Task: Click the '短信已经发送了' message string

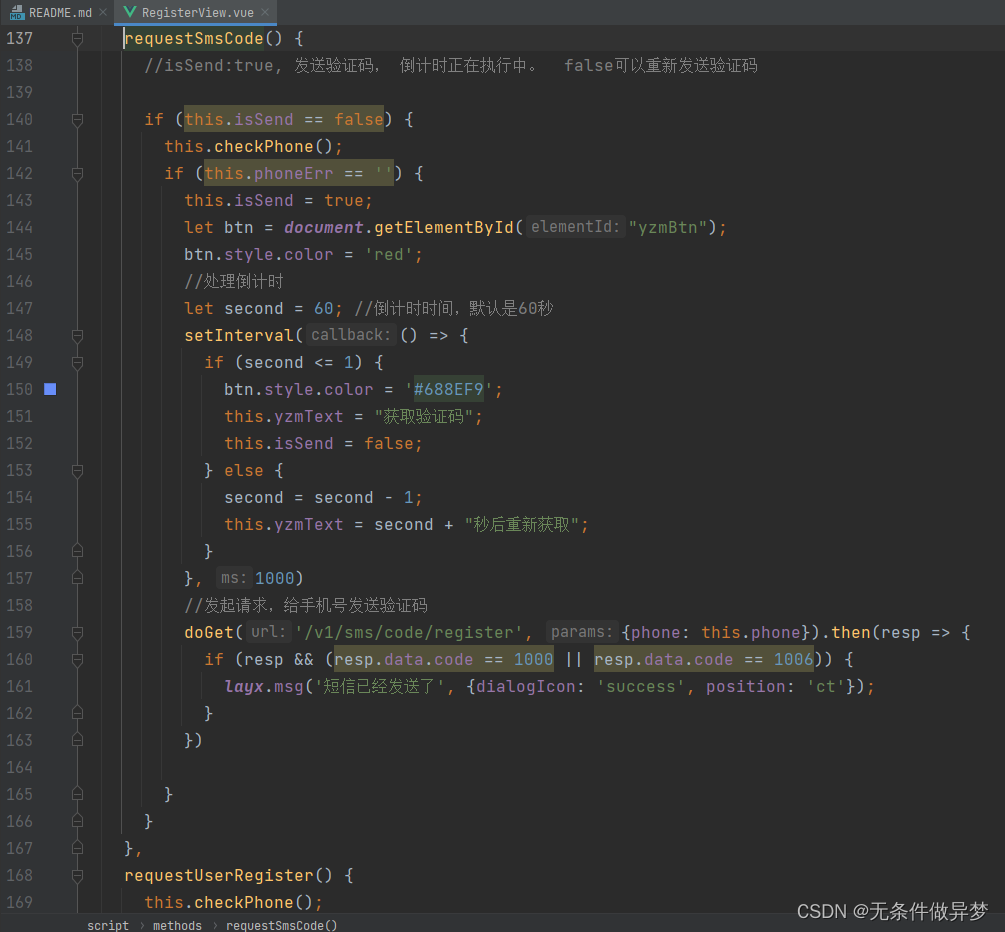Action: [x=379, y=687]
